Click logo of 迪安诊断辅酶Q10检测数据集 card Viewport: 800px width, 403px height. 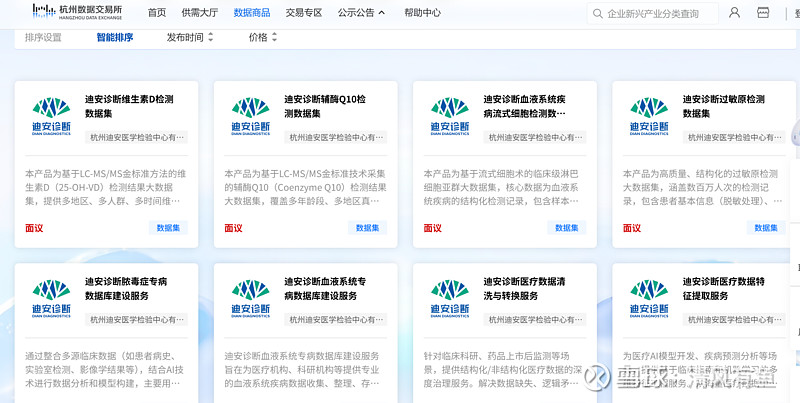(251, 116)
